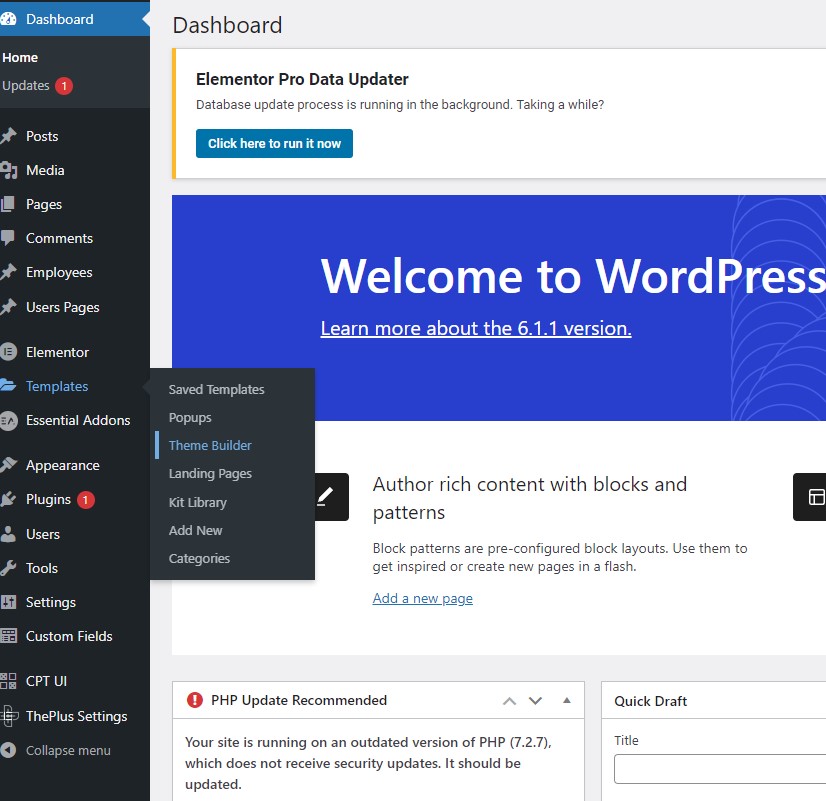The width and height of the screenshot is (826, 801).
Task: Click the Elementor logo icon
Action: point(8,352)
